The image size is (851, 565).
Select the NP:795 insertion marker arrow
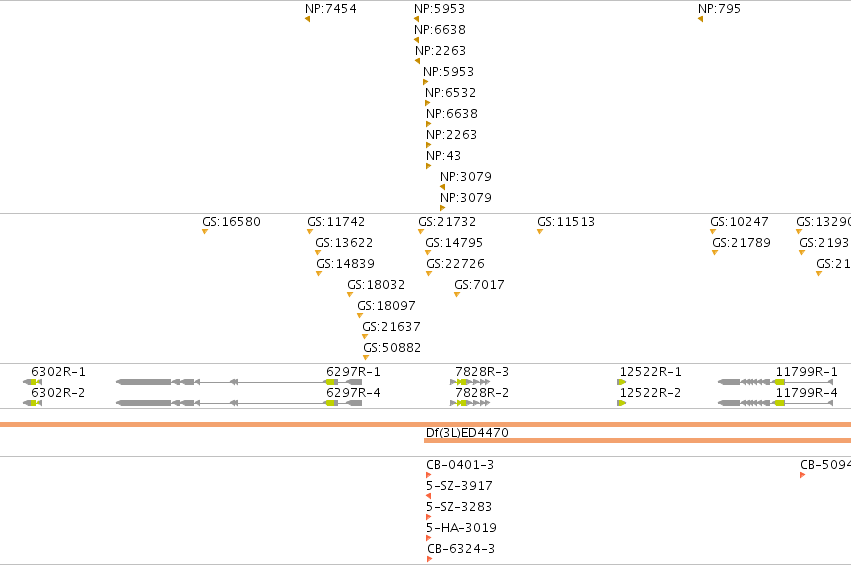701,19
